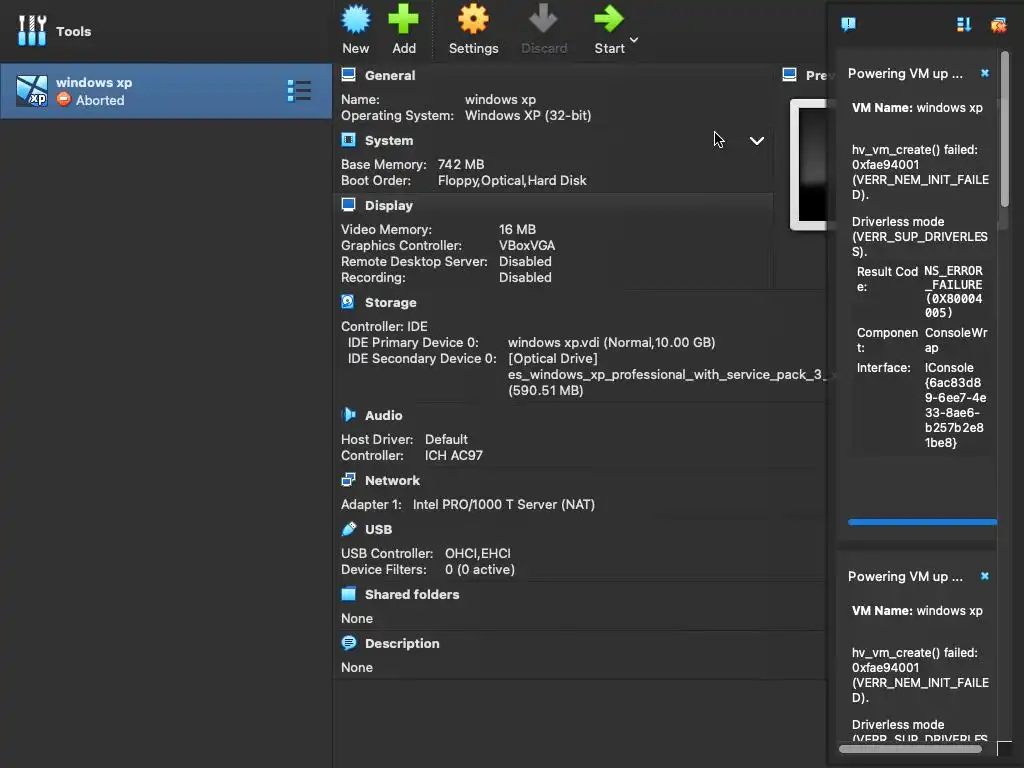Dismiss the first Powering VM up notification
The image size is (1024, 768).
tap(985, 73)
